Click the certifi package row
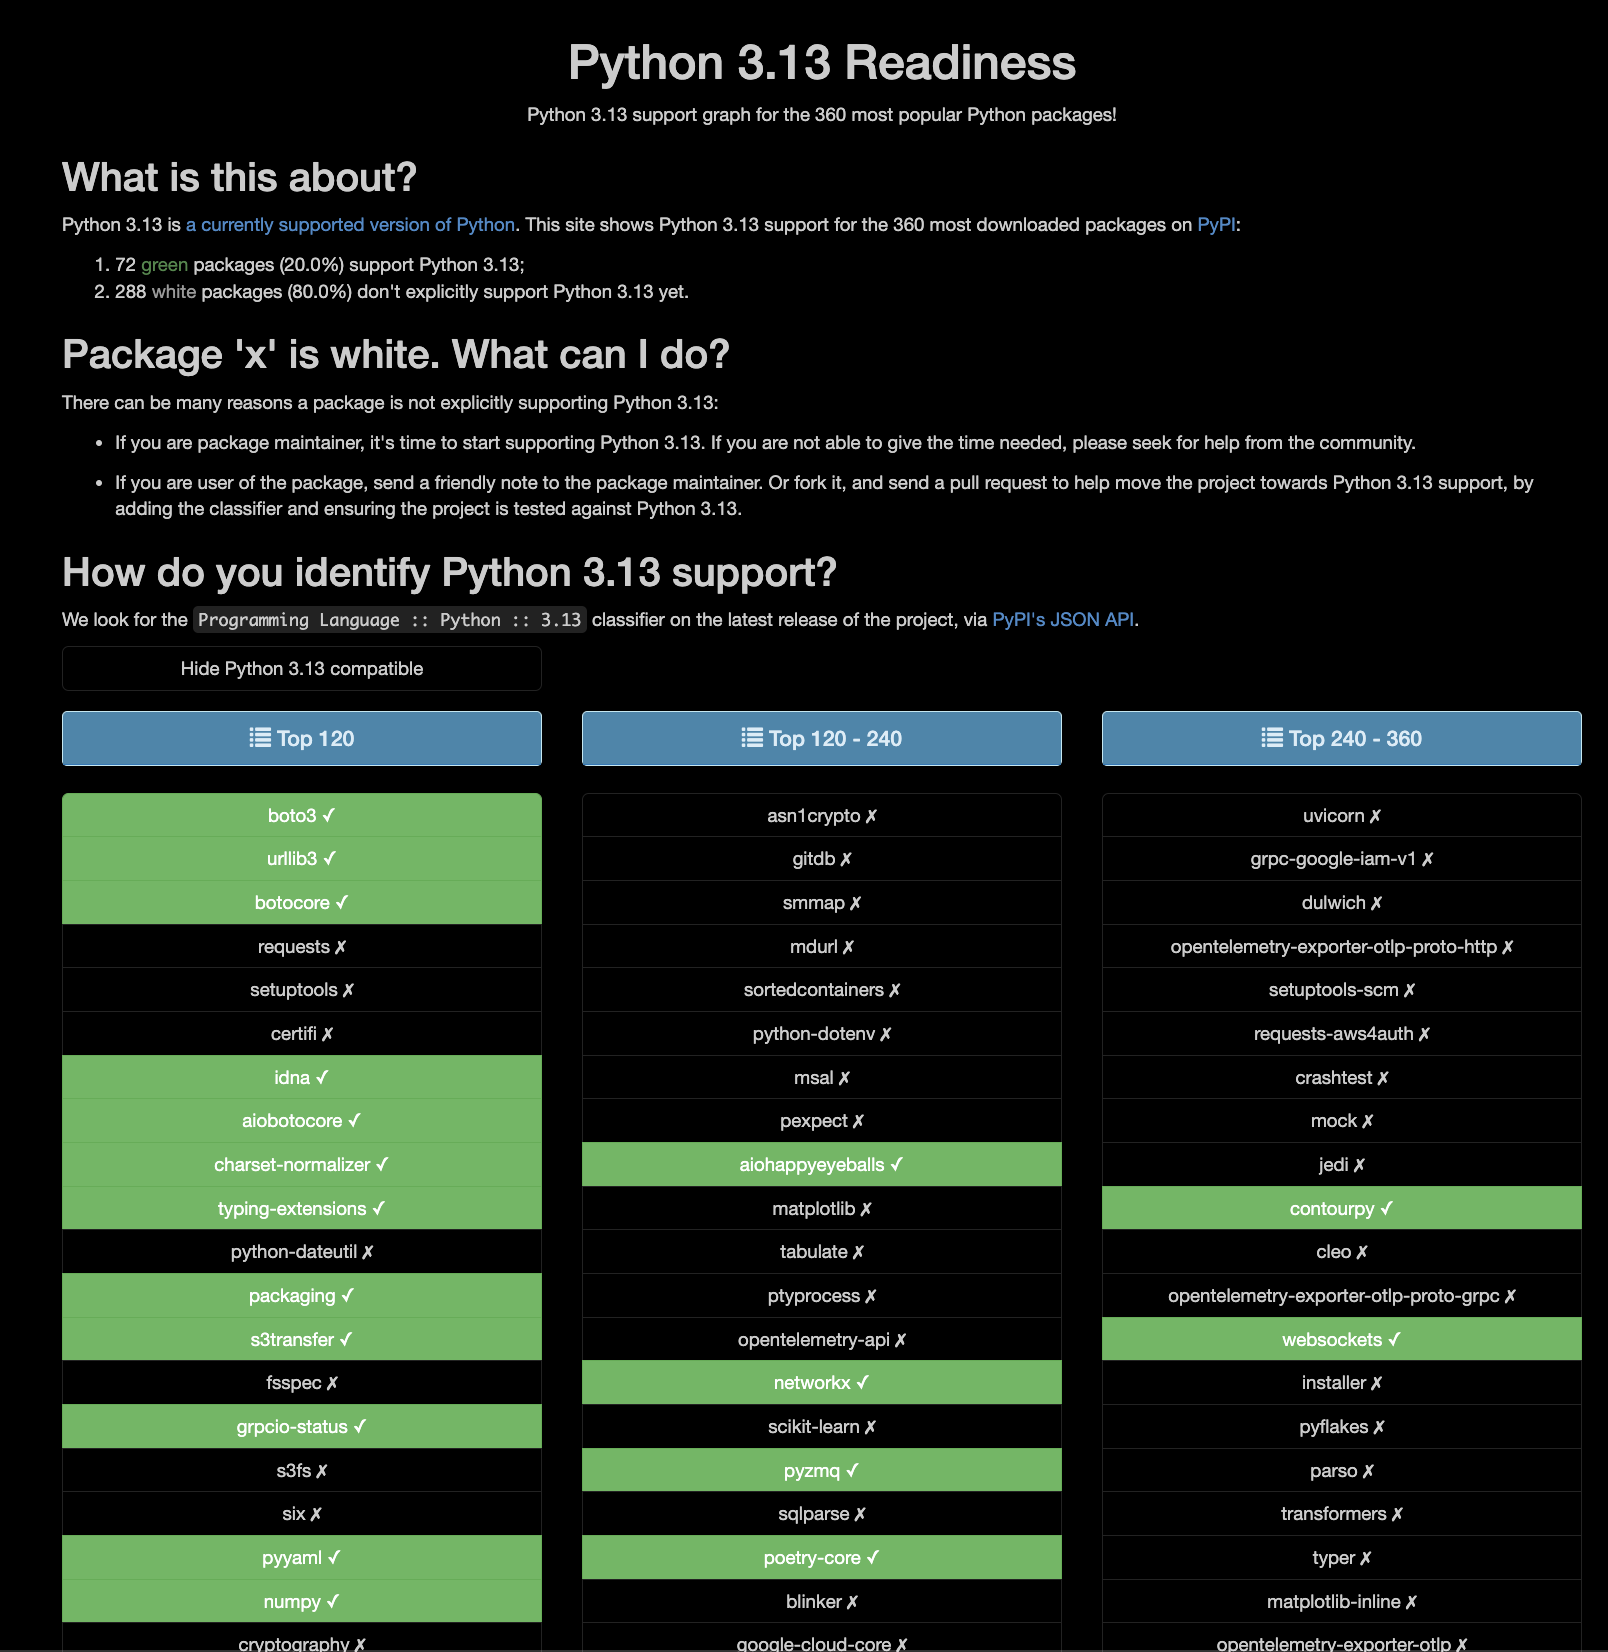 302,1034
